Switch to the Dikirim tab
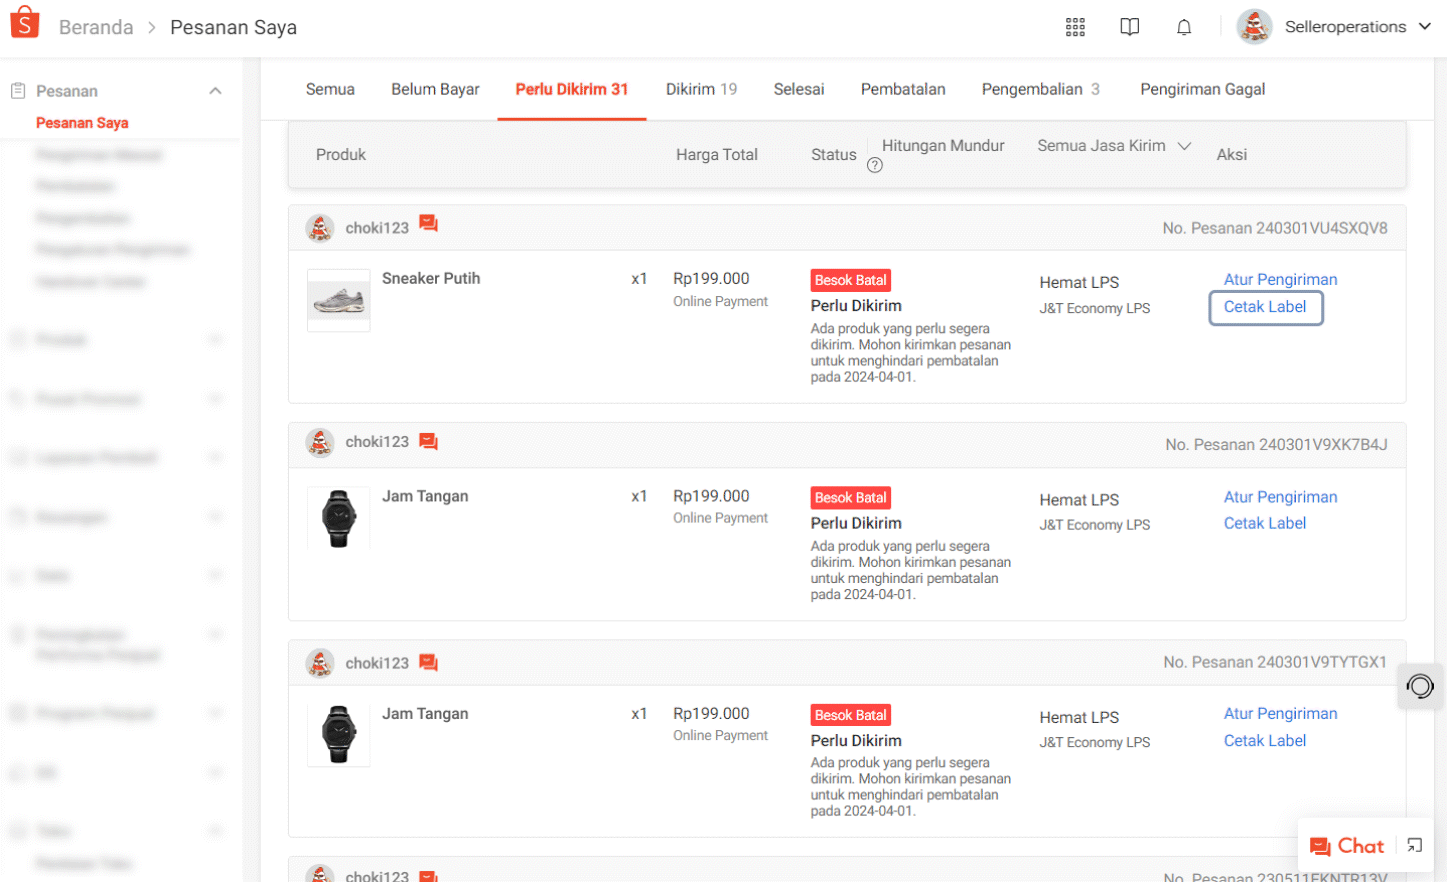The height and width of the screenshot is (882, 1447). click(x=701, y=89)
